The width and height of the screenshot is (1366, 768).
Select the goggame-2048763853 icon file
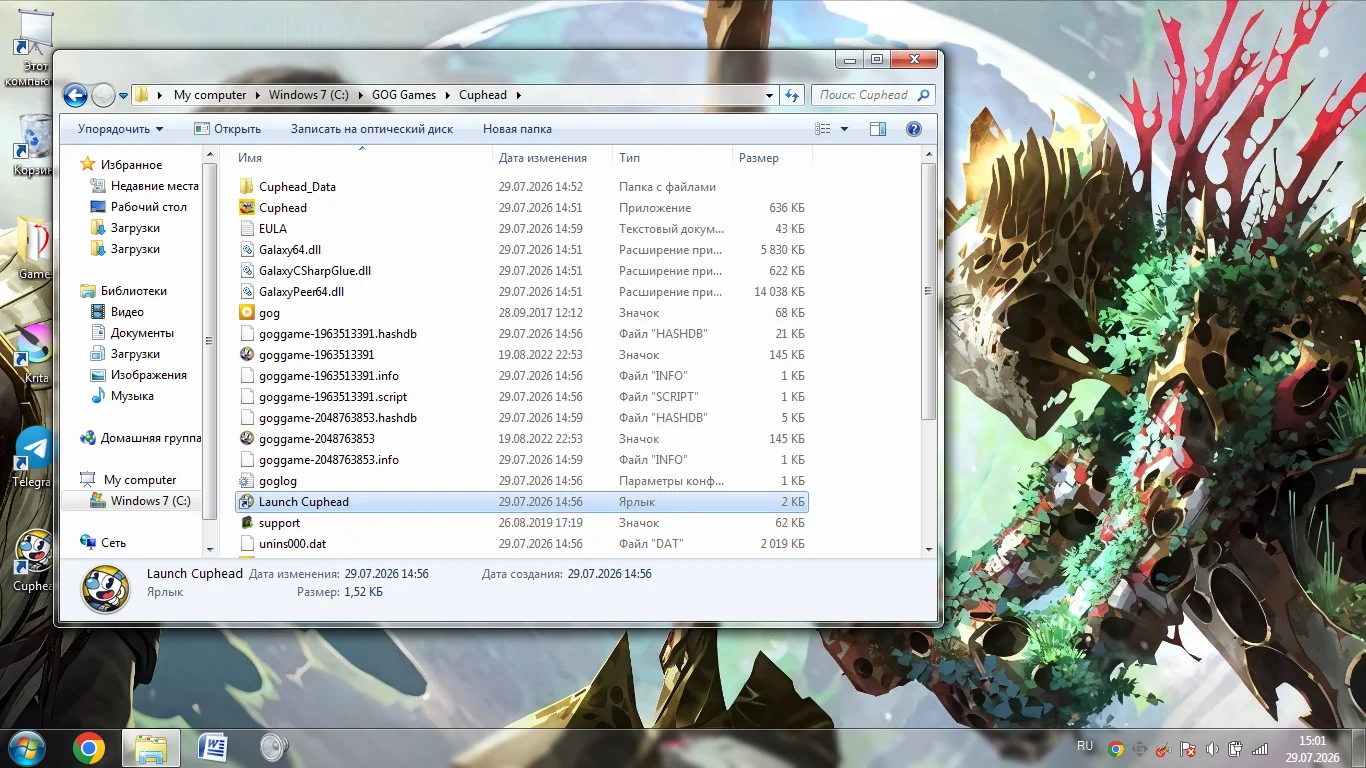247,439
